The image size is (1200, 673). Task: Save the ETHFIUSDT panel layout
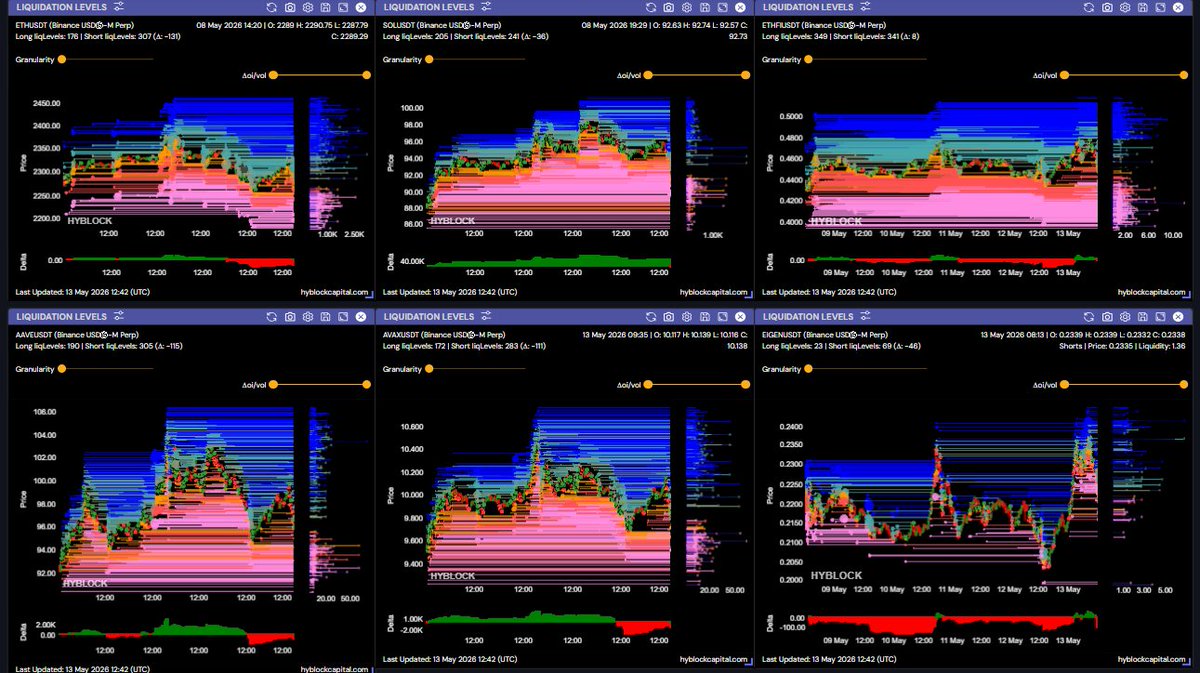1142,7
